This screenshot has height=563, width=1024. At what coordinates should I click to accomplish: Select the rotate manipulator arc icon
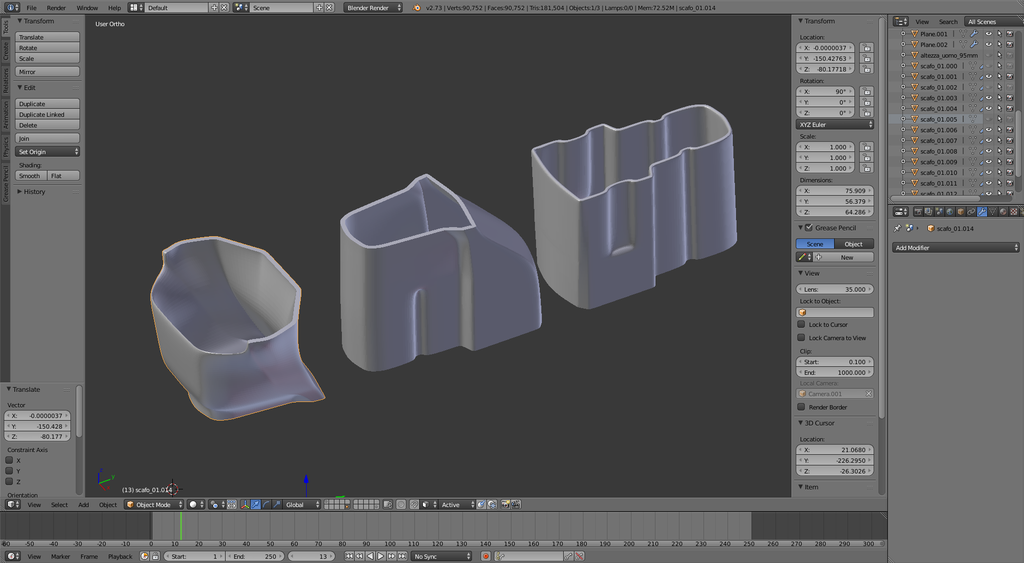pos(266,504)
